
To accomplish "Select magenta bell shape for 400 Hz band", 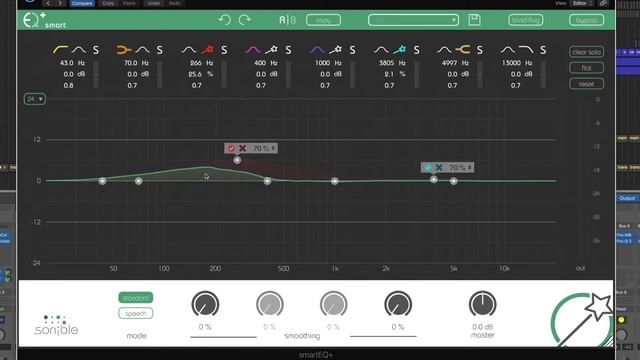I will coord(253,50).
